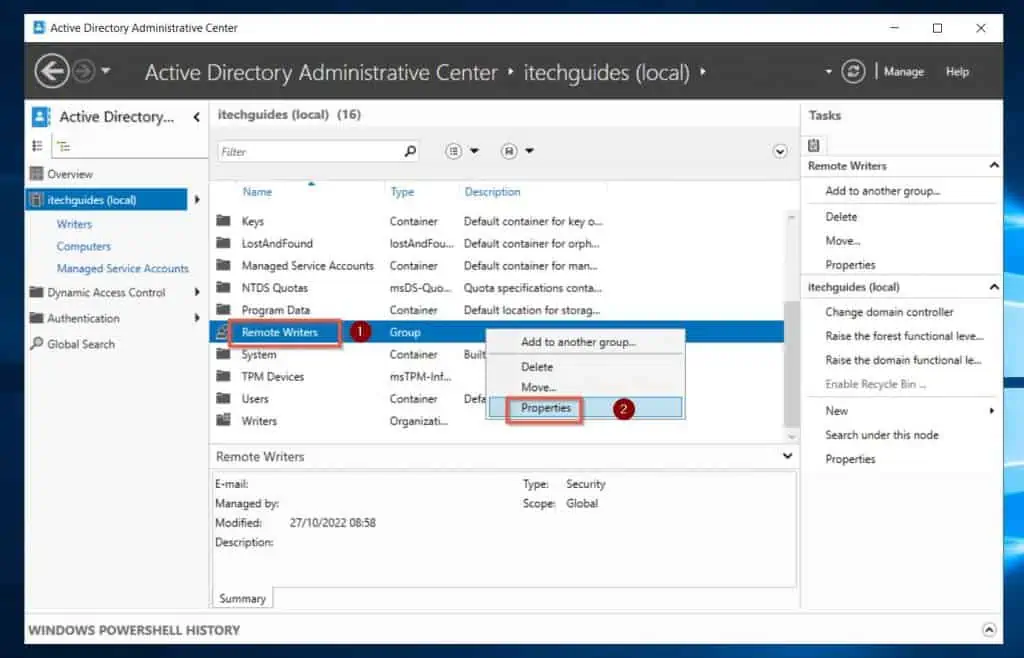This screenshot has height=658, width=1024.
Task: Click the forward navigation arrow
Action: coord(84,70)
